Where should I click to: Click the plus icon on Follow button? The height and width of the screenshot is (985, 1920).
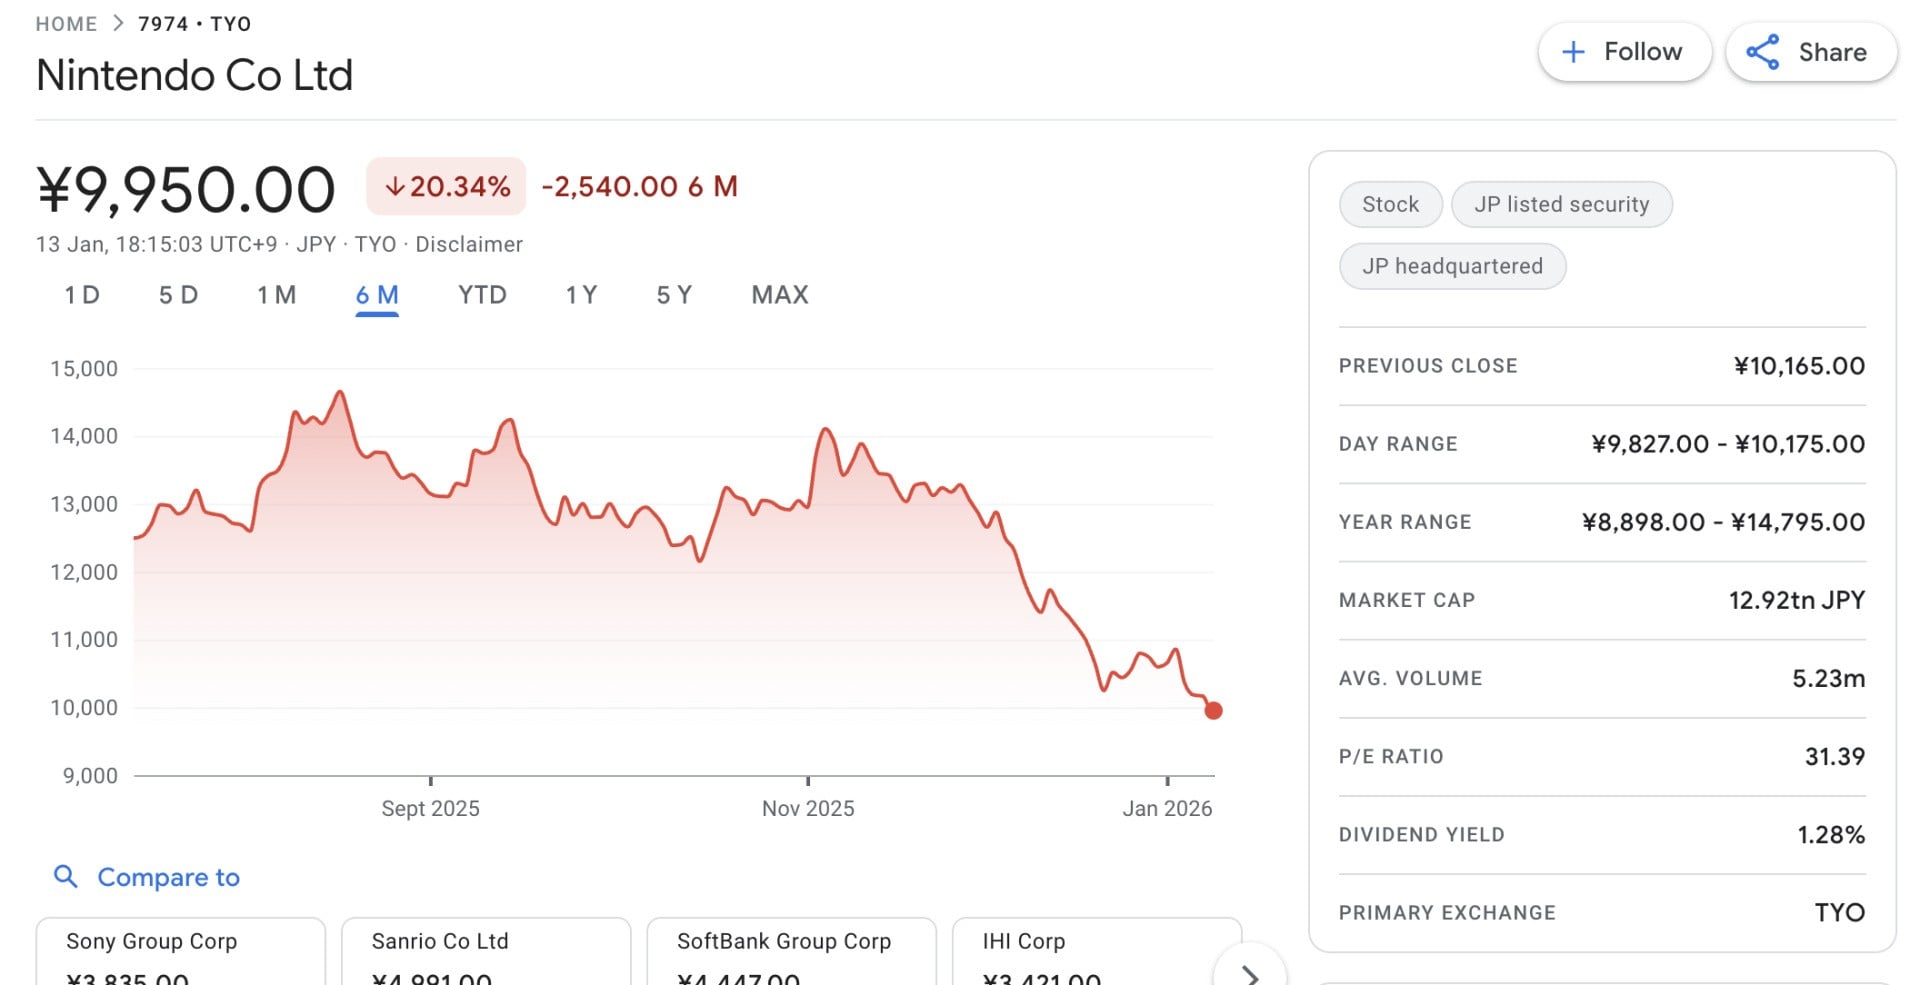click(x=1573, y=52)
